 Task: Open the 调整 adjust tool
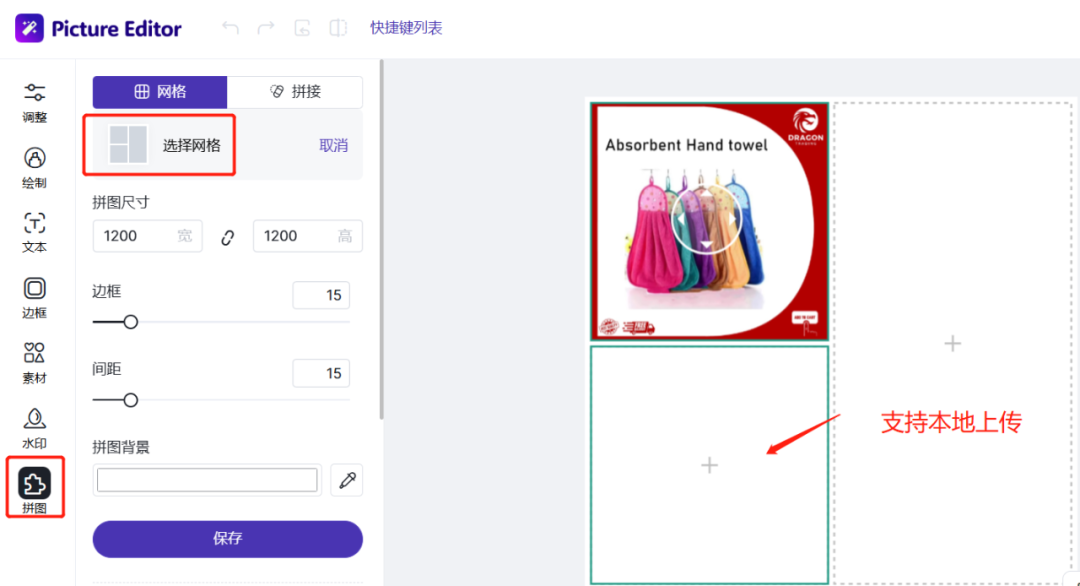pyautogui.click(x=35, y=102)
